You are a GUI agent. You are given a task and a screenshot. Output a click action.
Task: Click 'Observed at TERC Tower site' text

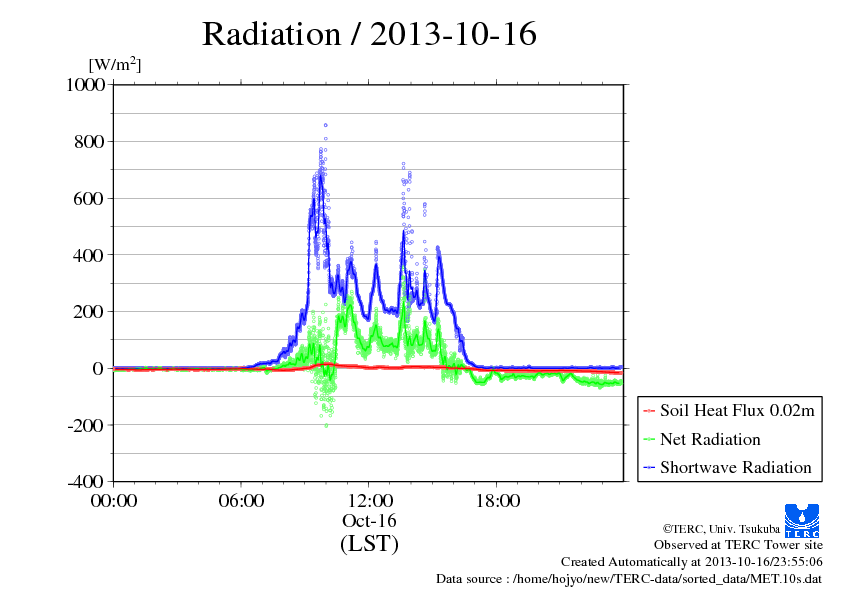738,545
